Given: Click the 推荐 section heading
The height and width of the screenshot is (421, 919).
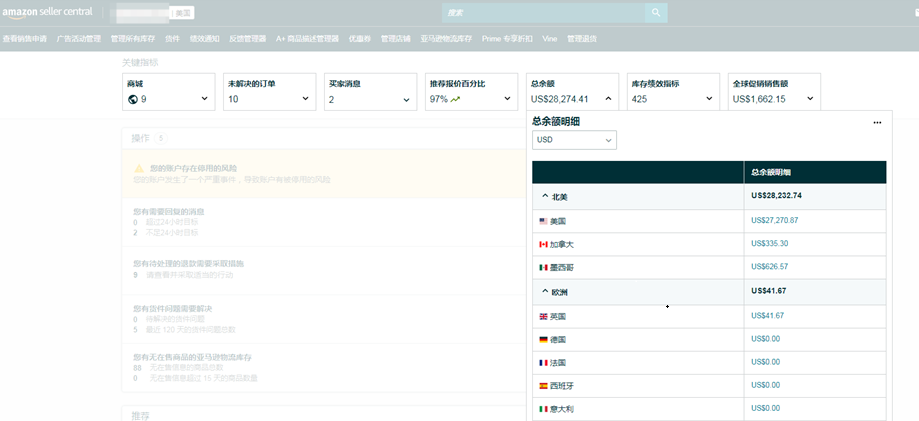Looking at the screenshot, I should coord(141,416).
